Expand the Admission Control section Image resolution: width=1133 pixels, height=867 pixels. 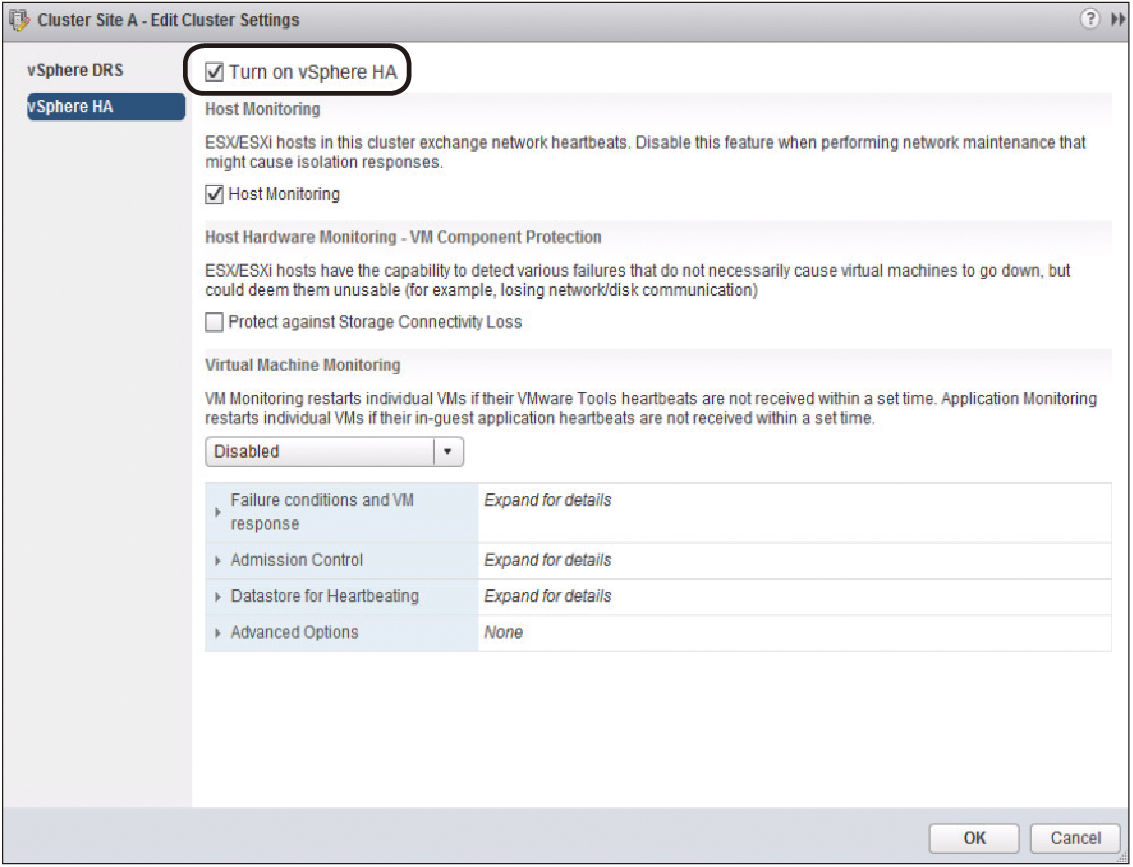coord(217,560)
